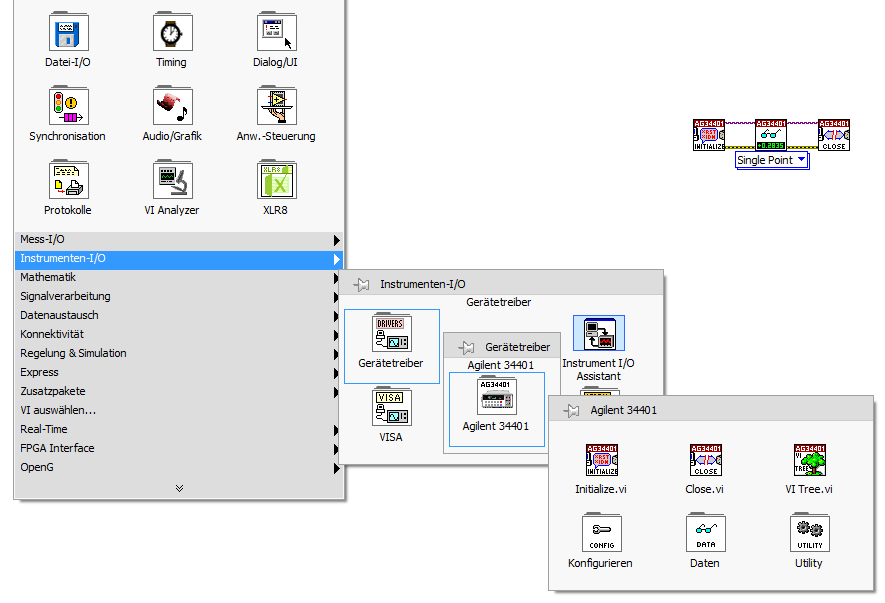Open the Anw.-Steuerung palette
885x603 pixels.
[276, 106]
